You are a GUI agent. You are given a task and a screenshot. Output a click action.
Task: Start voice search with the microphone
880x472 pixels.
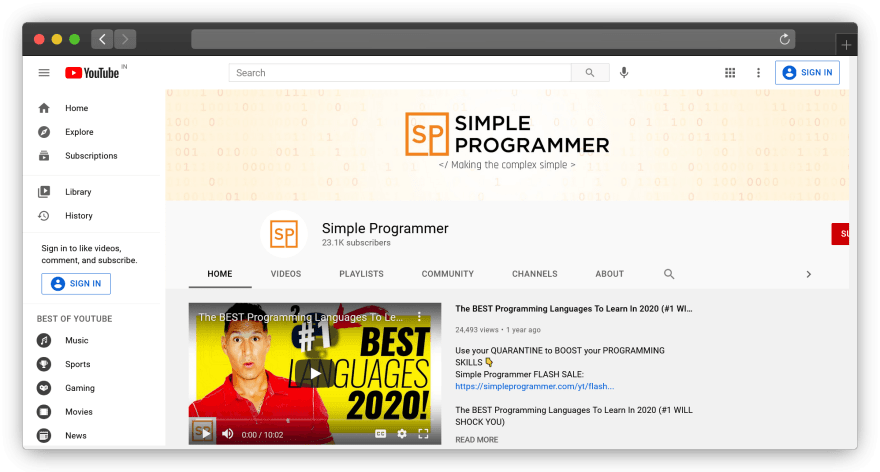[x=624, y=73]
